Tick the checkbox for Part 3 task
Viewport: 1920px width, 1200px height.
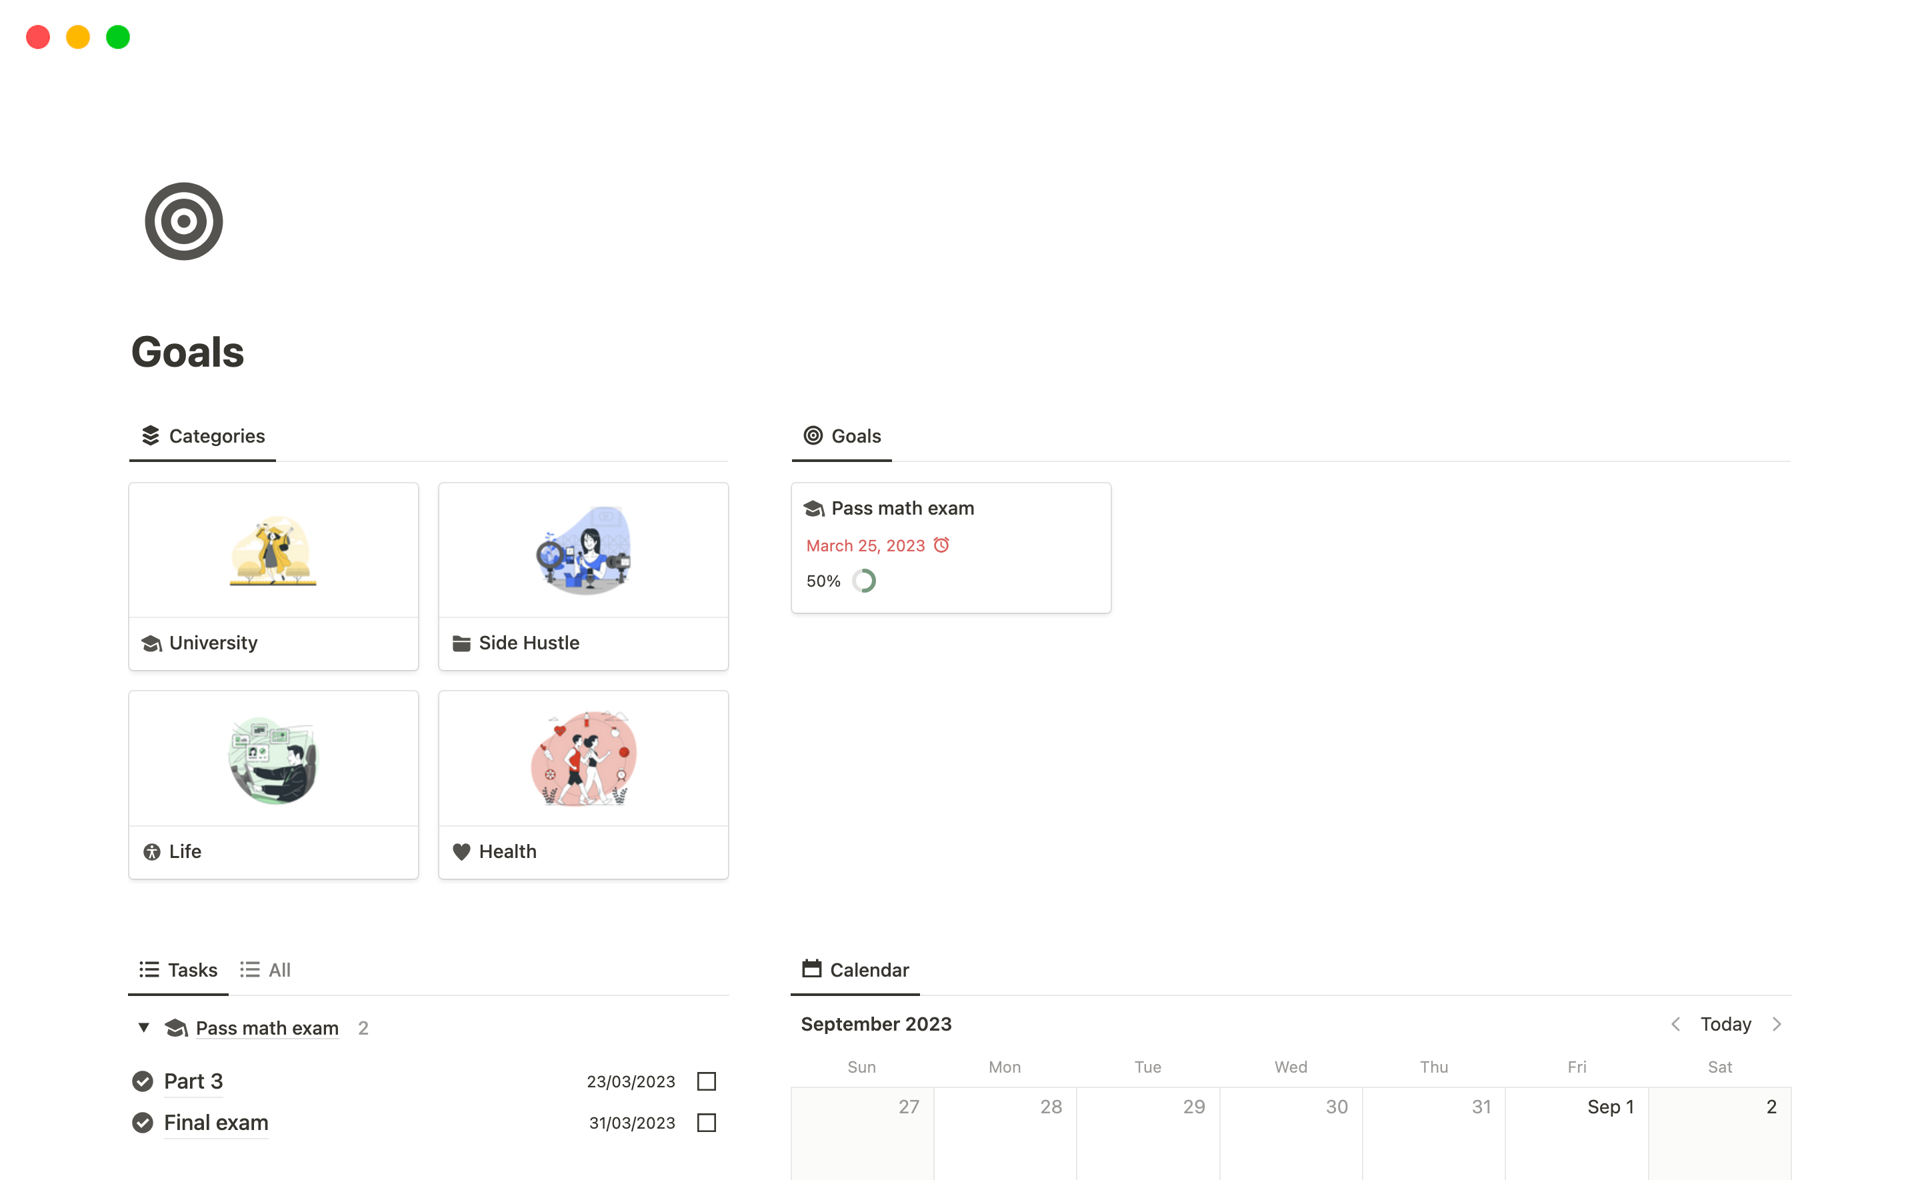(706, 1081)
